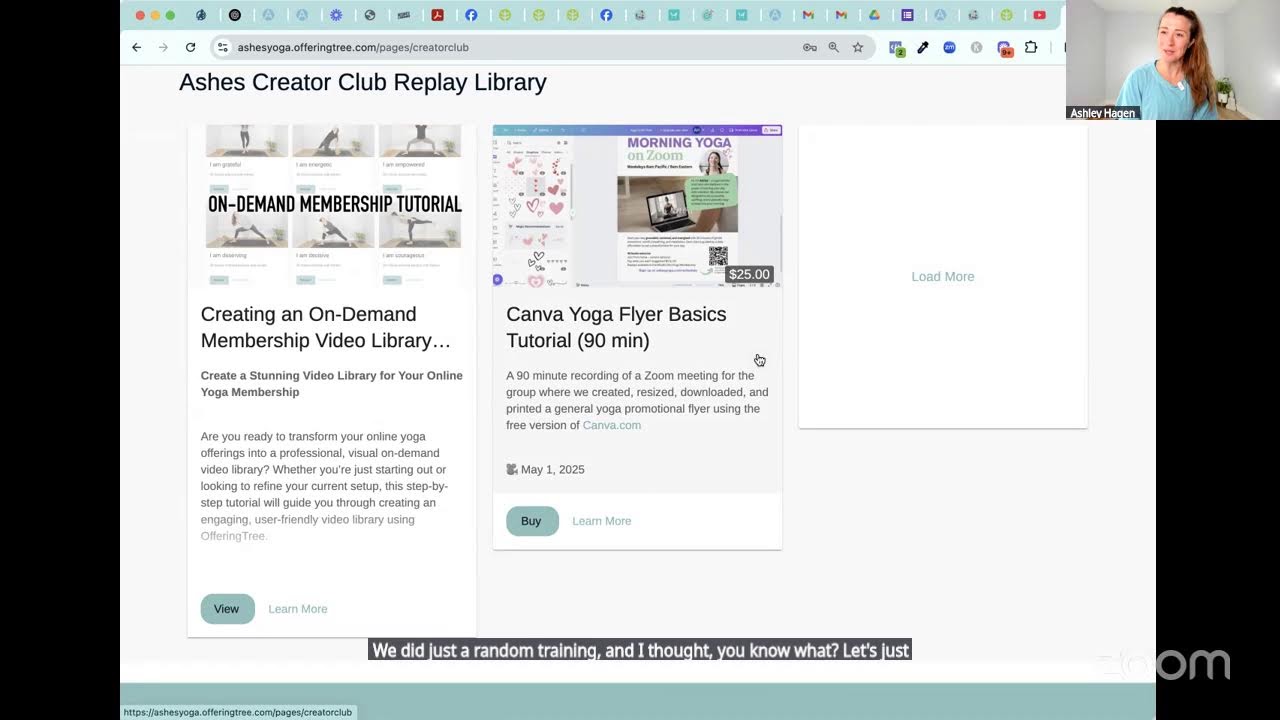Click the 'May 1, 2025' date text
This screenshot has height=720, width=1280.
(x=553, y=469)
